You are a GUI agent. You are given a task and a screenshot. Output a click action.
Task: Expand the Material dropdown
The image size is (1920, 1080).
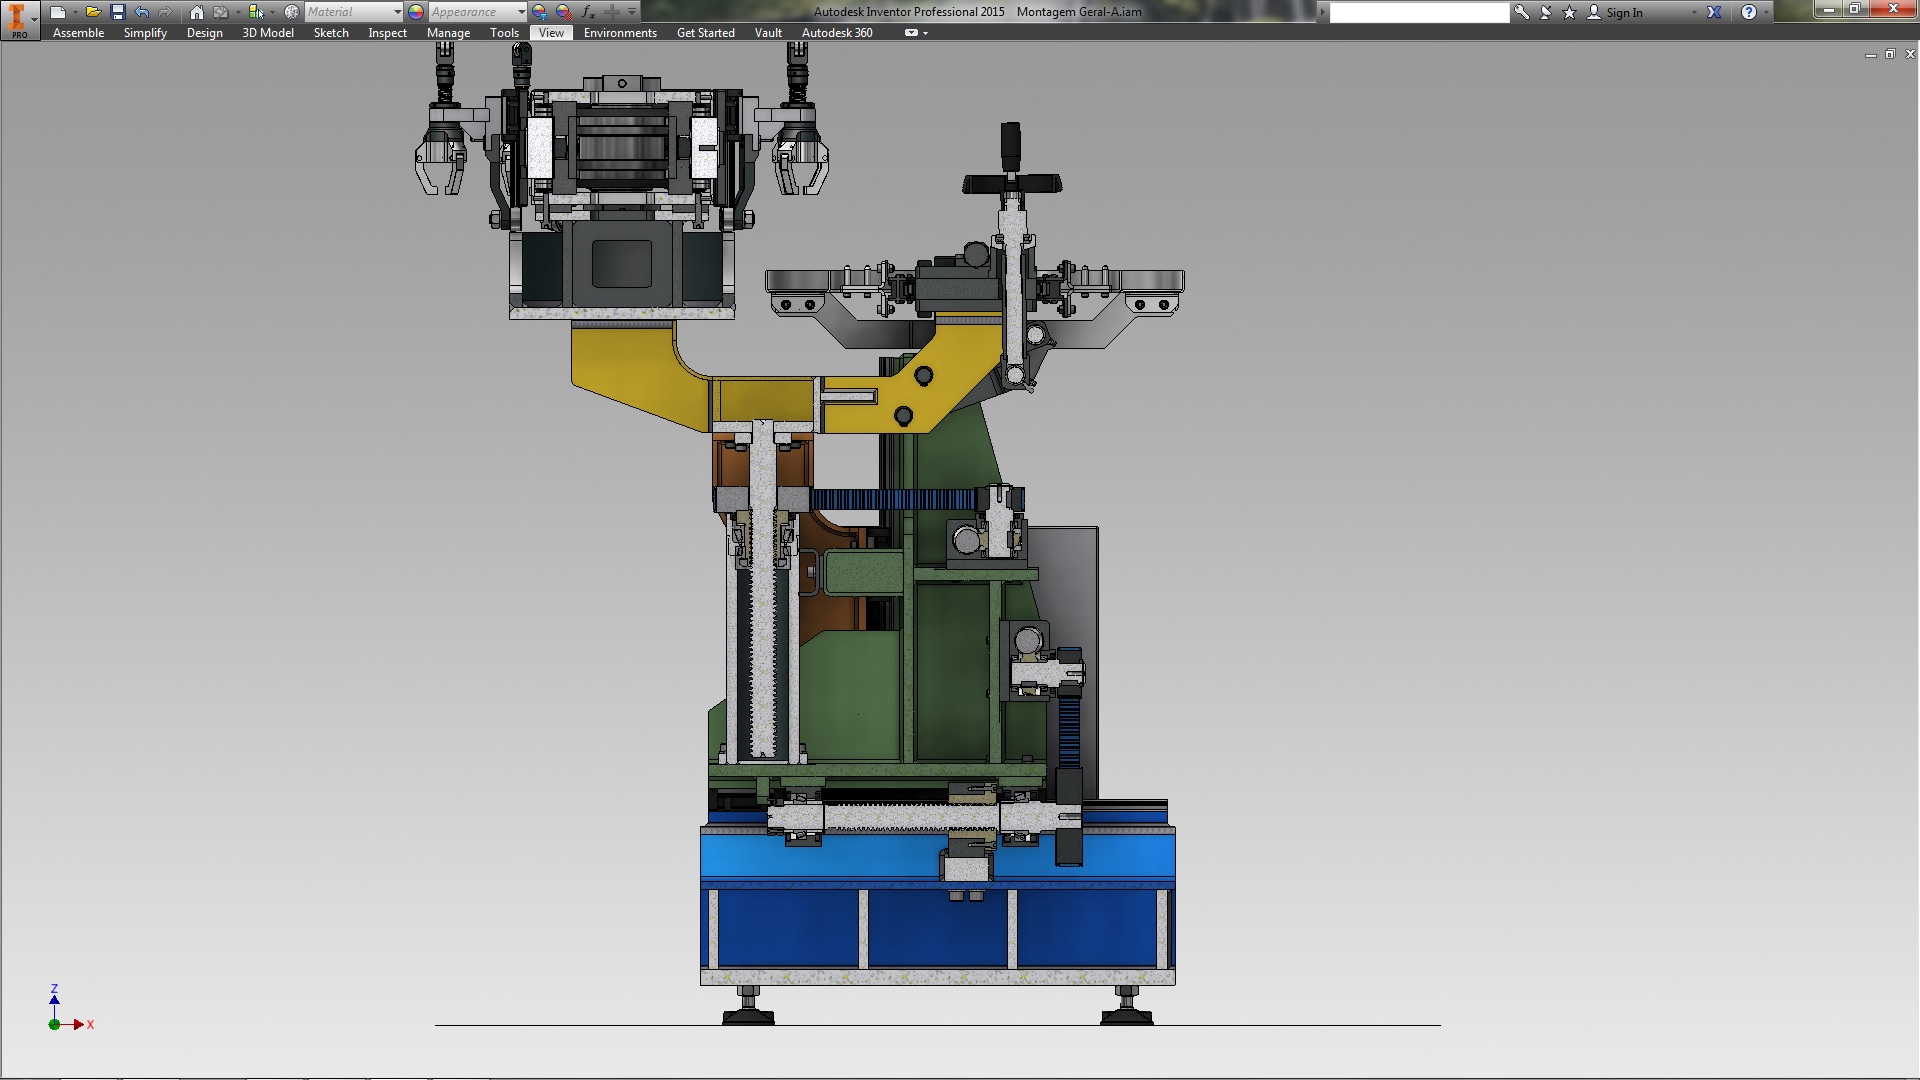coord(397,12)
